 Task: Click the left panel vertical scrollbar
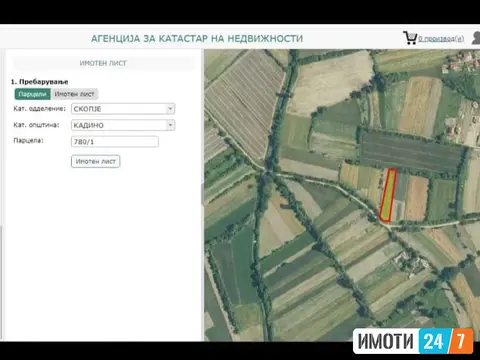tap(1, 282)
